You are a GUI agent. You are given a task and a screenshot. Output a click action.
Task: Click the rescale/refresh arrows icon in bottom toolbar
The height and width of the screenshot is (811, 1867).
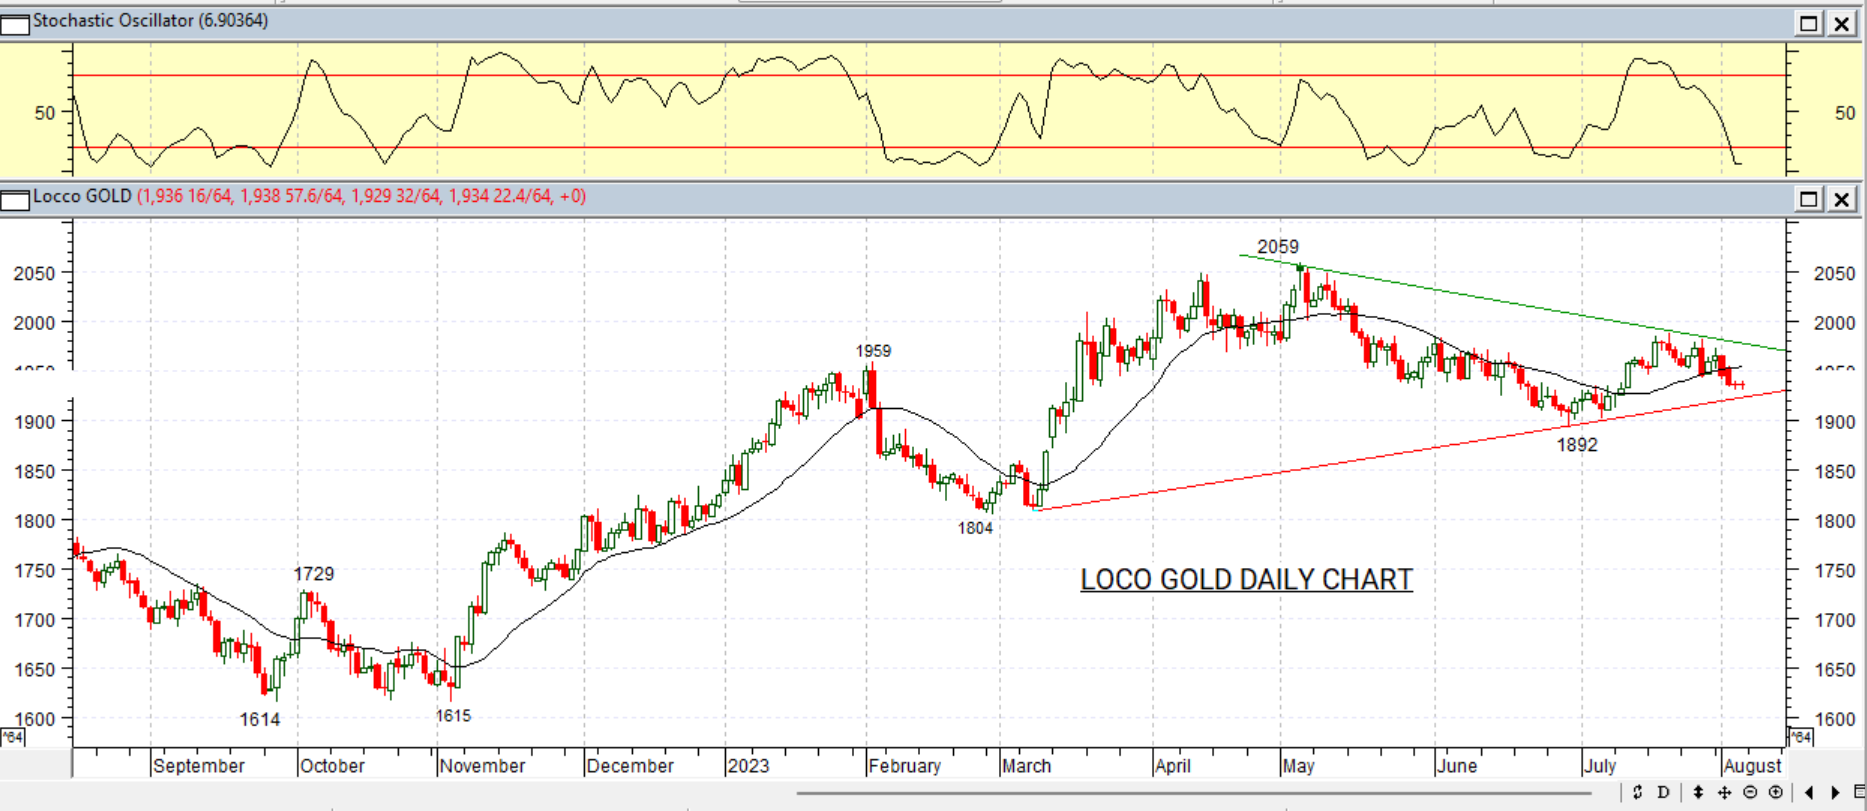(1637, 792)
